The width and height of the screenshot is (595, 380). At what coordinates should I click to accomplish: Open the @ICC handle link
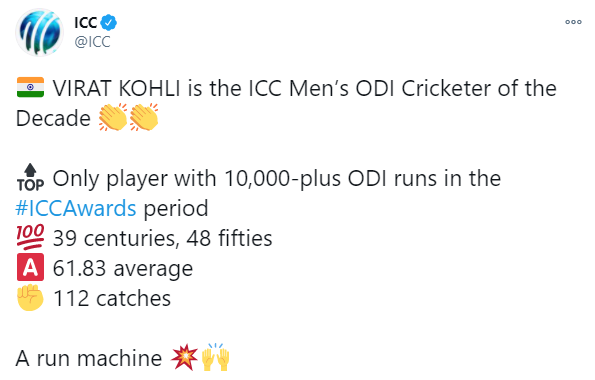92,41
